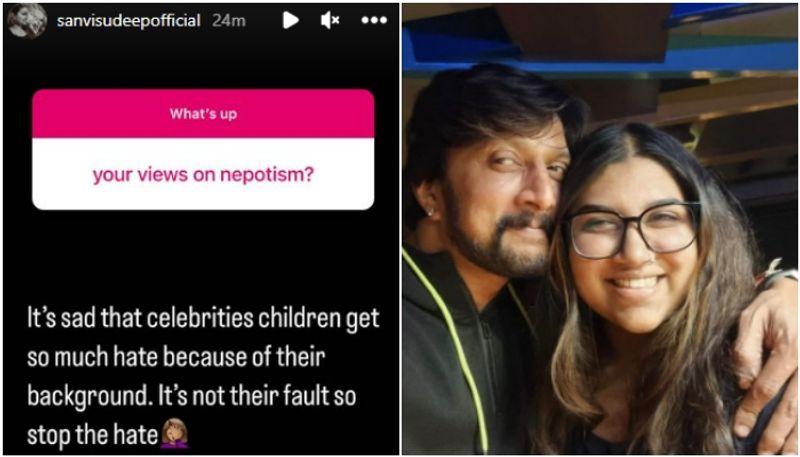Viewport: 800px width, 457px height.
Task: Play the story with the play icon
Action: pyautogui.click(x=290, y=20)
